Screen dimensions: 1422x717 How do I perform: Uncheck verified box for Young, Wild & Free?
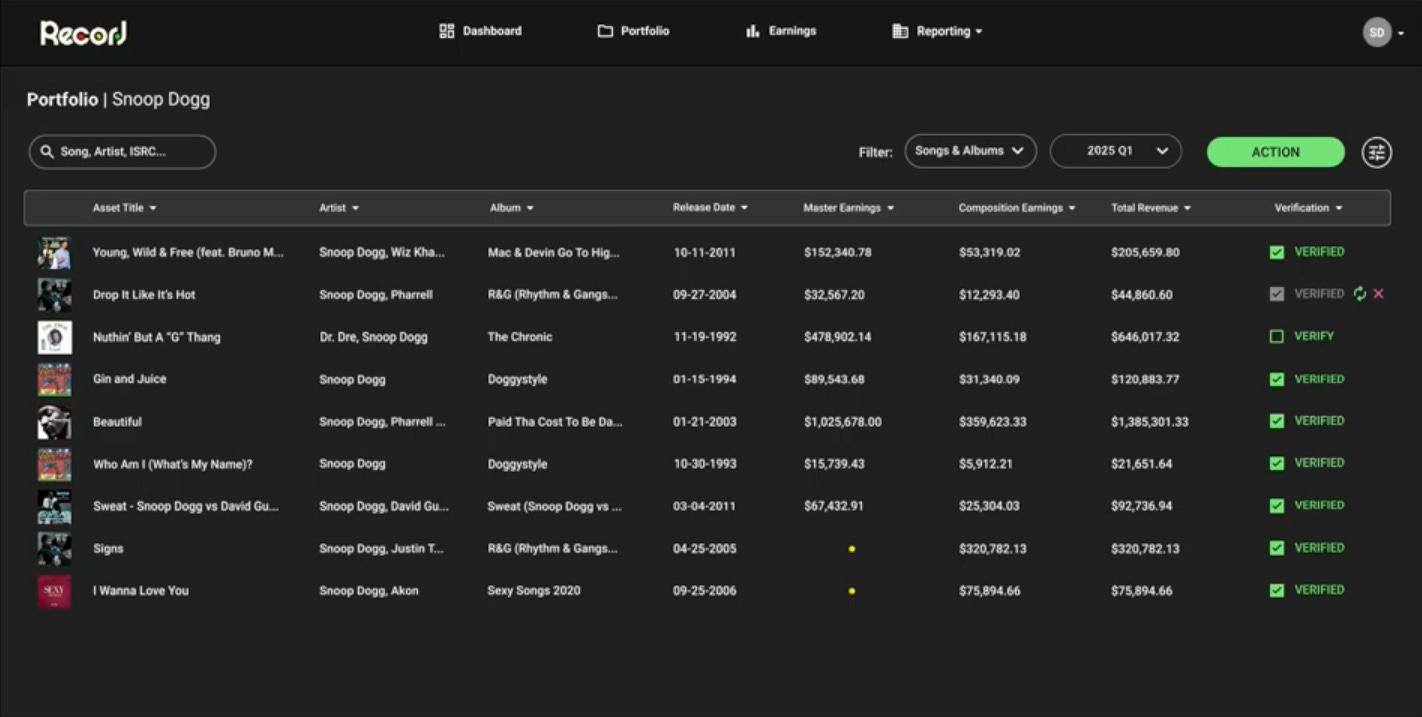point(1276,252)
